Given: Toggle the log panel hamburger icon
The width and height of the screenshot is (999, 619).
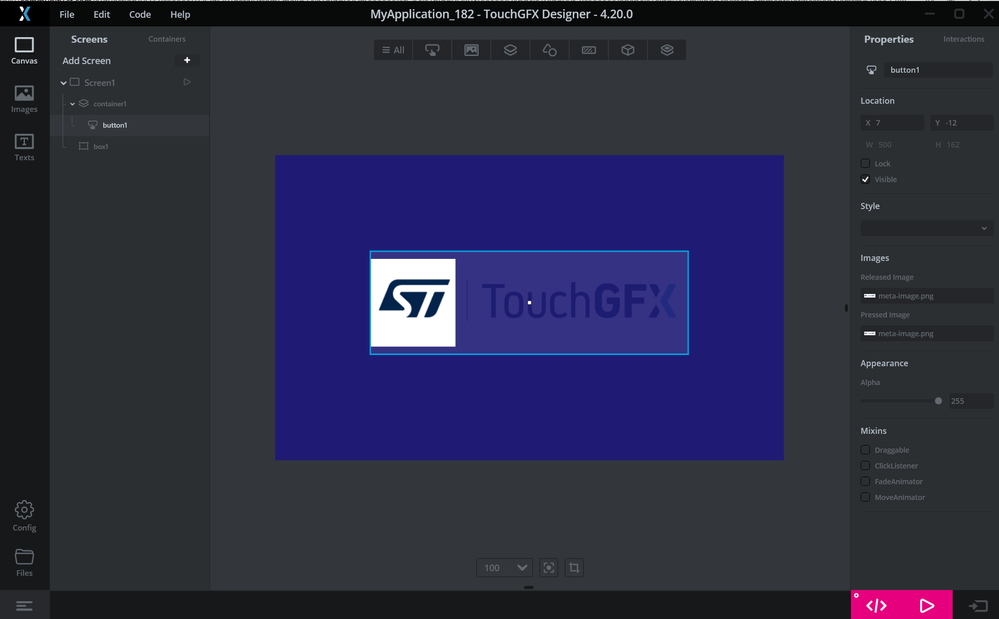Looking at the screenshot, I should click(x=24, y=606).
